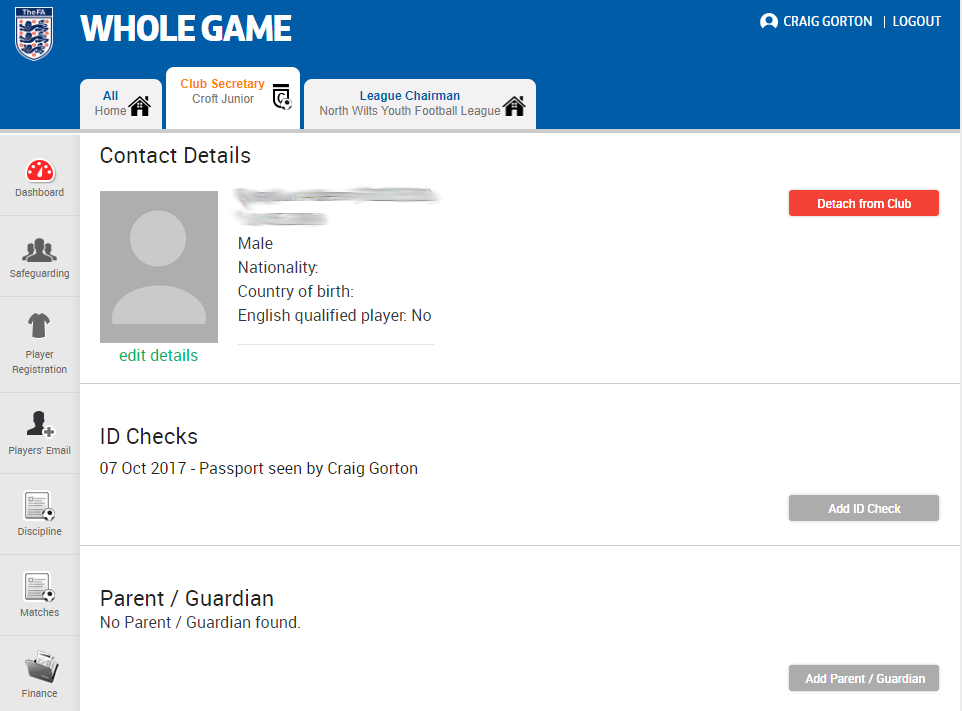Click the edit details link
The image size is (962, 711).
(x=158, y=355)
